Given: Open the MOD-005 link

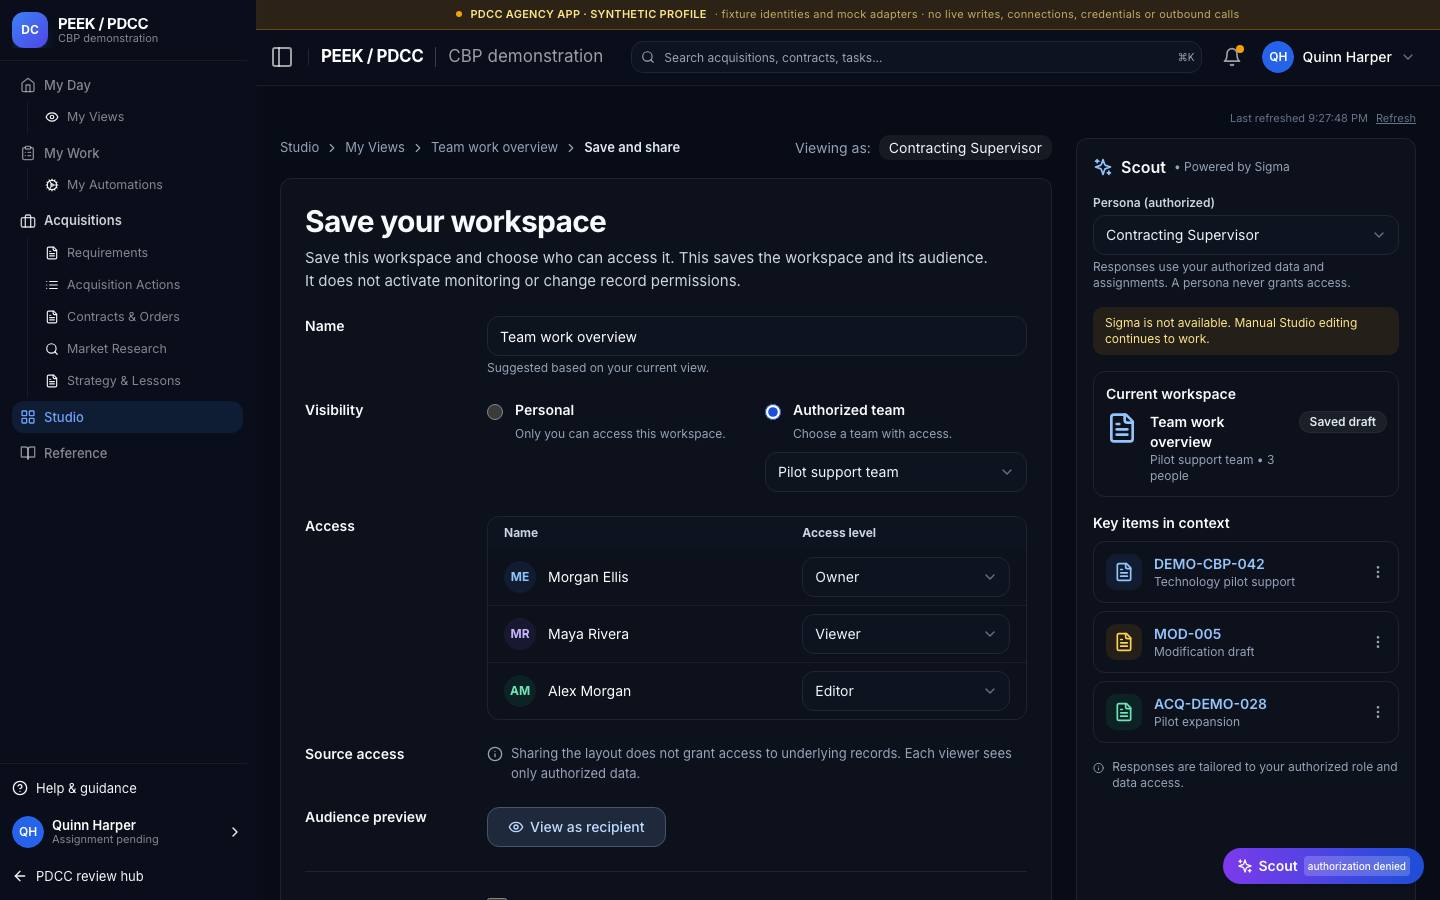Looking at the screenshot, I should click(x=1187, y=634).
